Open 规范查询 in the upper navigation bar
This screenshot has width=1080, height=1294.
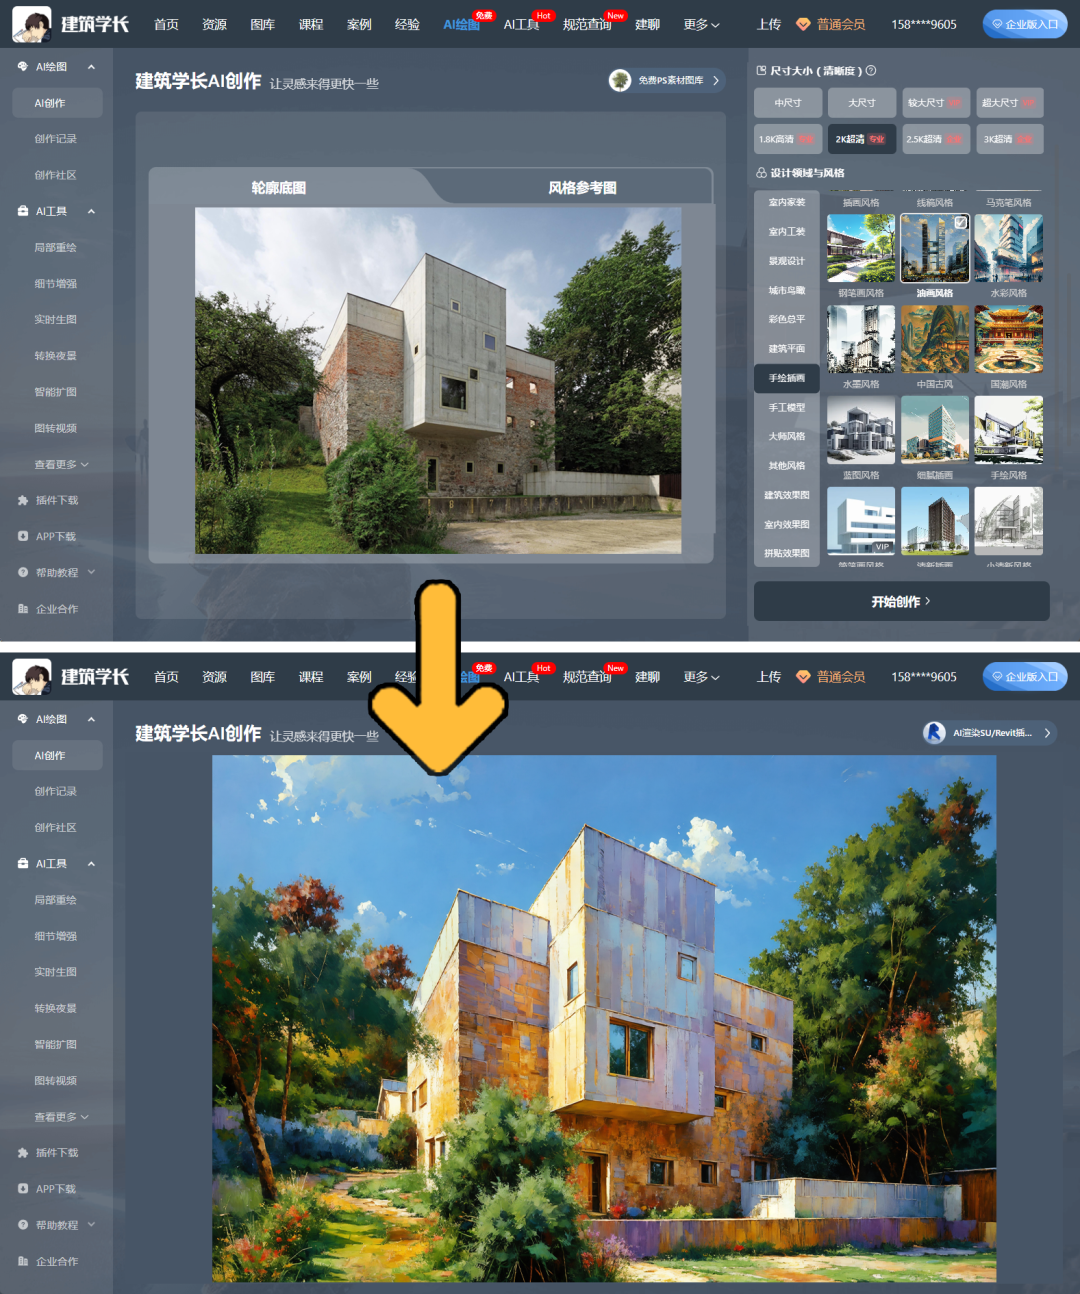coord(587,24)
